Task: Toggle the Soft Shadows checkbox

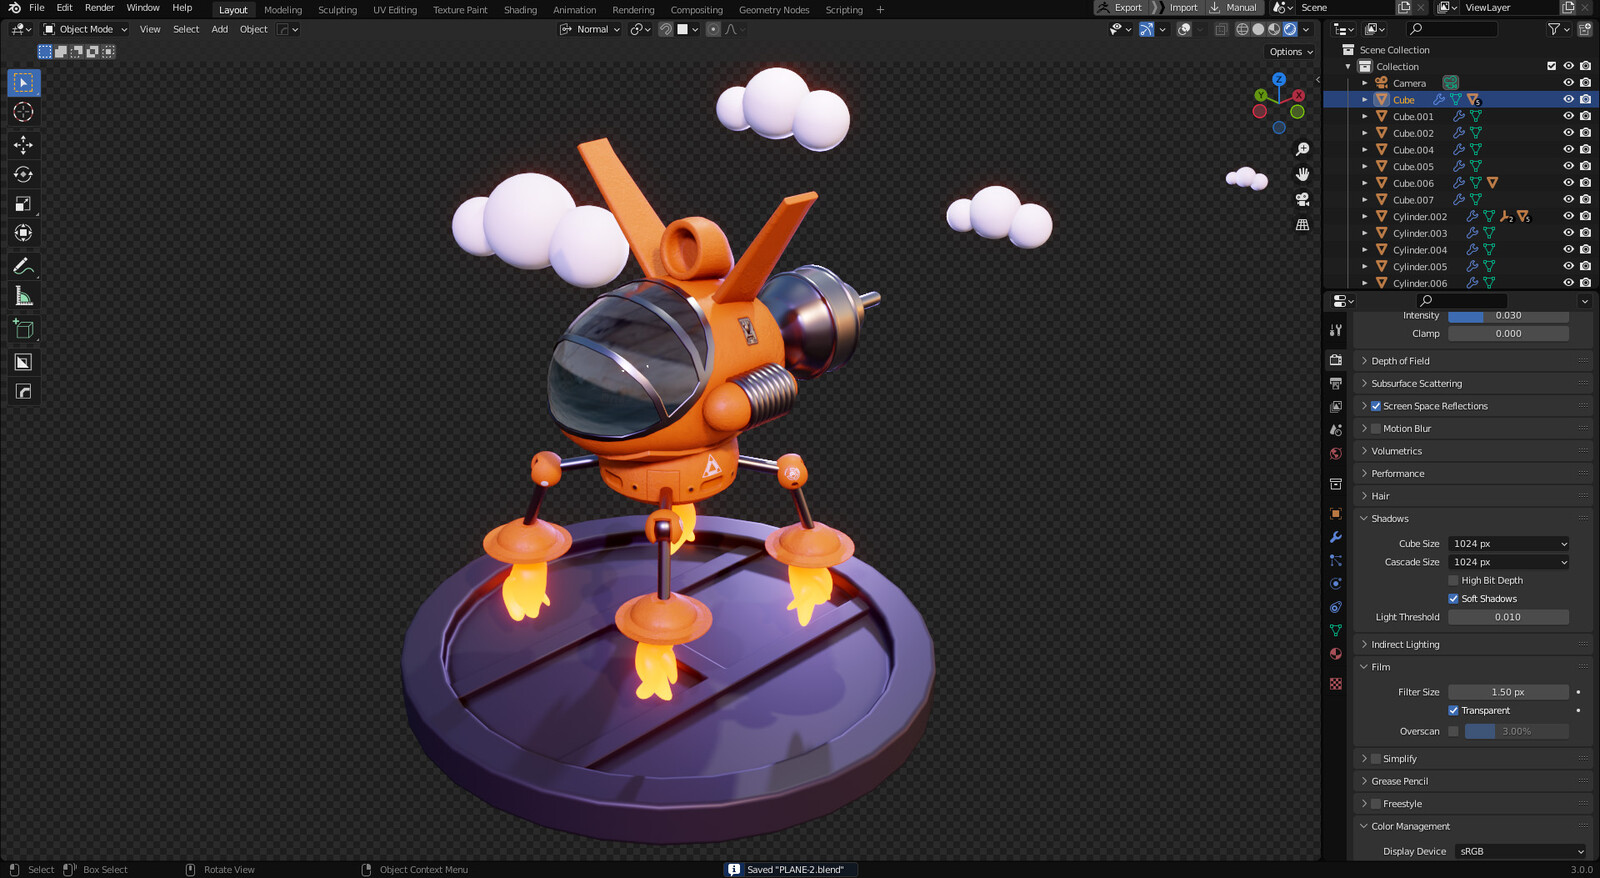Action: [1454, 599]
